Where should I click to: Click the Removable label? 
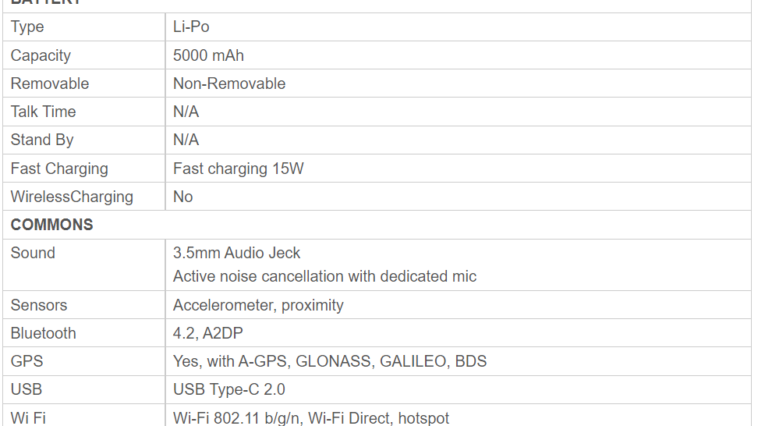click(50, 83)
